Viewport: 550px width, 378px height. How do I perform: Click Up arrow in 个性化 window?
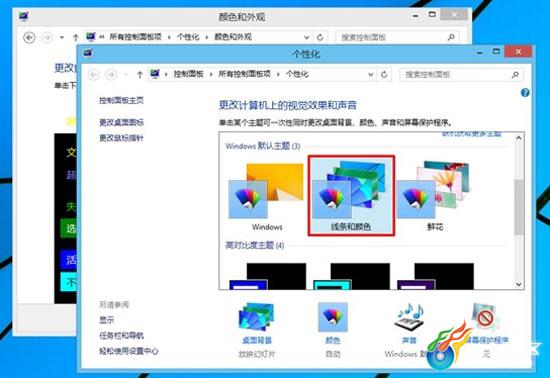140,75
